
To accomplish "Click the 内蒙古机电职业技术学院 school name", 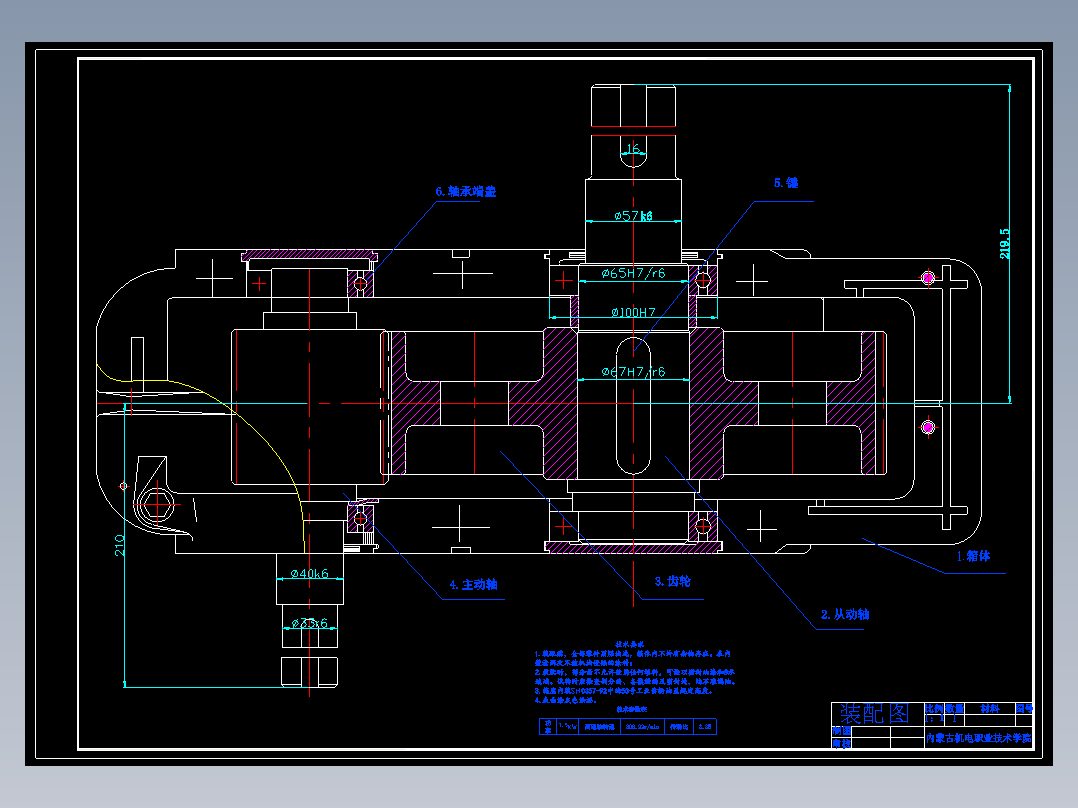I will pos(978,738).
